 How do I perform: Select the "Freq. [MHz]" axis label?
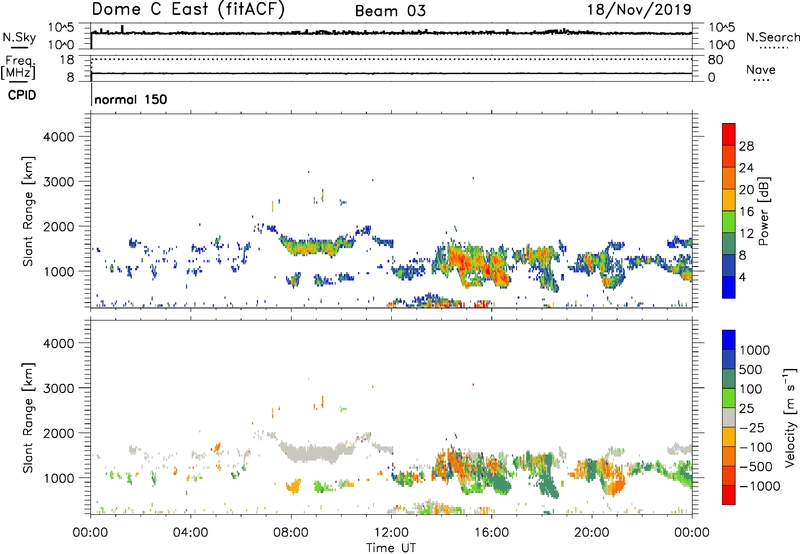tap(18, 68)
